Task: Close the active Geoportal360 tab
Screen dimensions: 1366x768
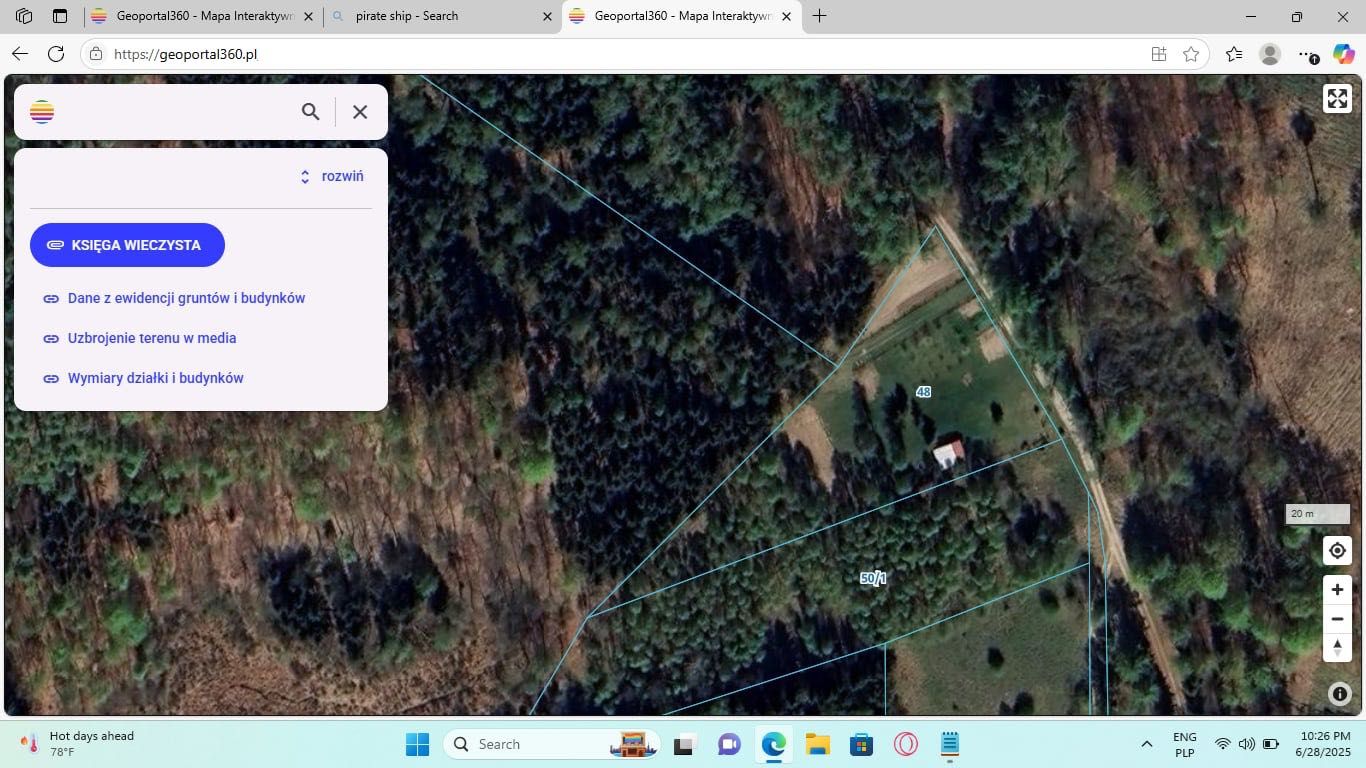Action: [786, 16]
